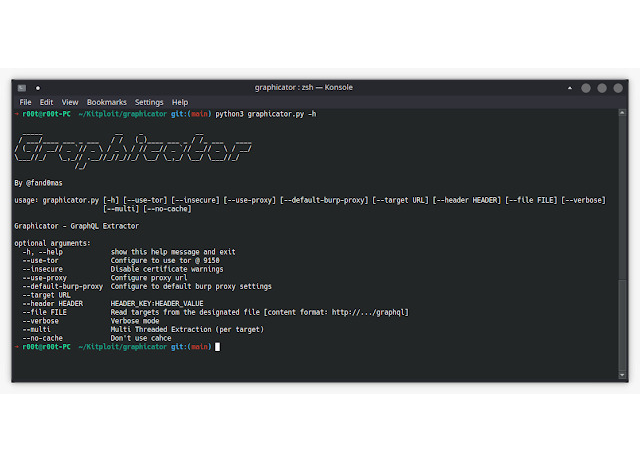The image size is (640, 462).
Task: Click the scrollbar track above the thumb
Action: [x=622, y=198]
